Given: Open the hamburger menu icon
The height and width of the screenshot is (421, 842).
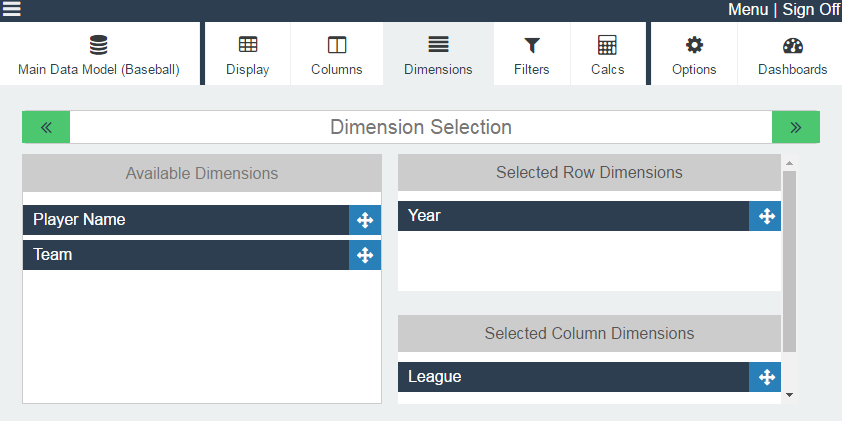Looking at the screenshot, I should pos(11,8).
